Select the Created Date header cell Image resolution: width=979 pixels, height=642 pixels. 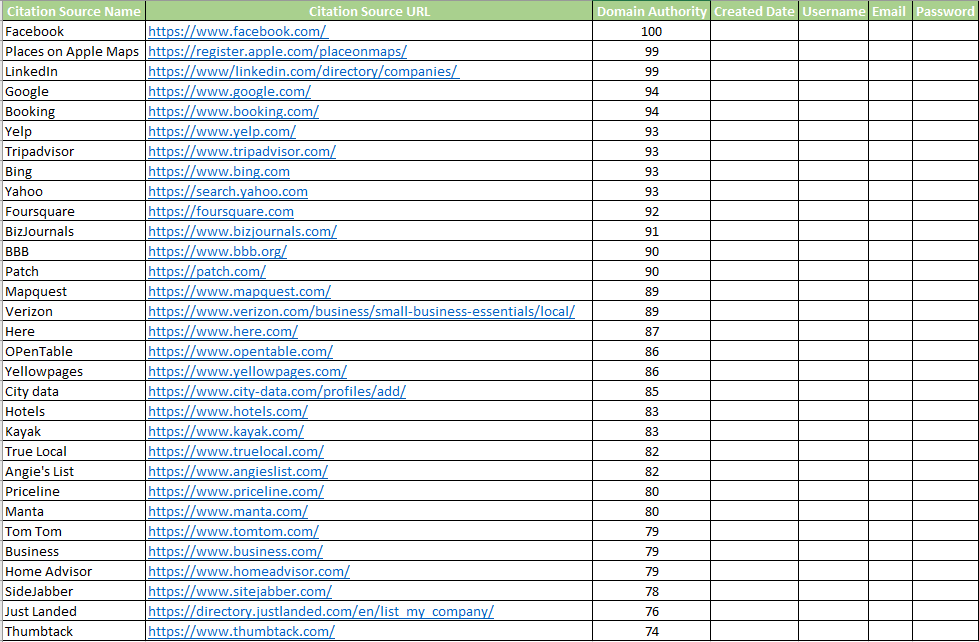click(754, 11)
